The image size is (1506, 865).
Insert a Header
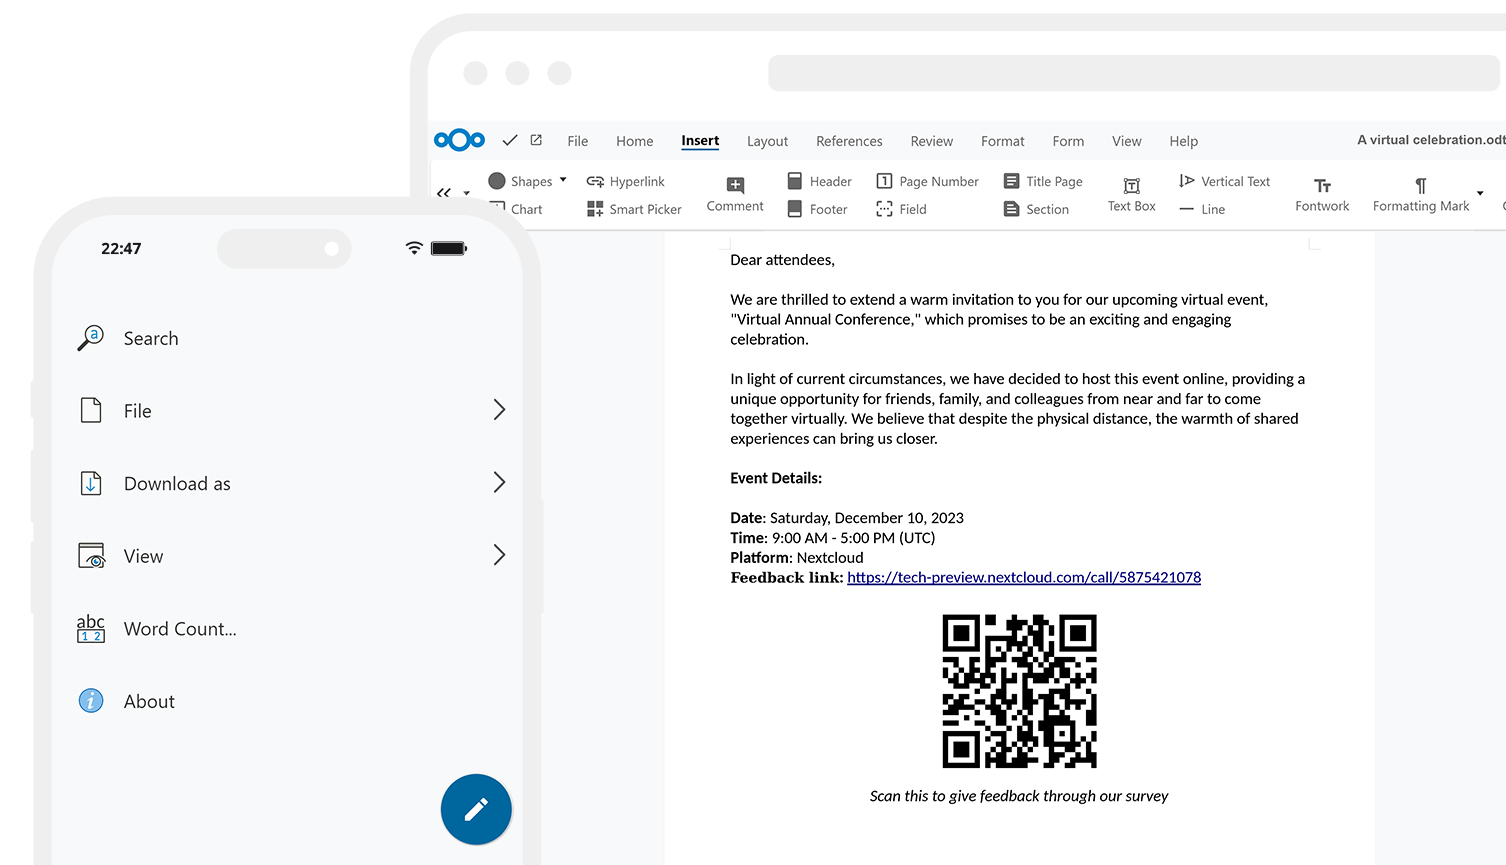tap(818, 180)
